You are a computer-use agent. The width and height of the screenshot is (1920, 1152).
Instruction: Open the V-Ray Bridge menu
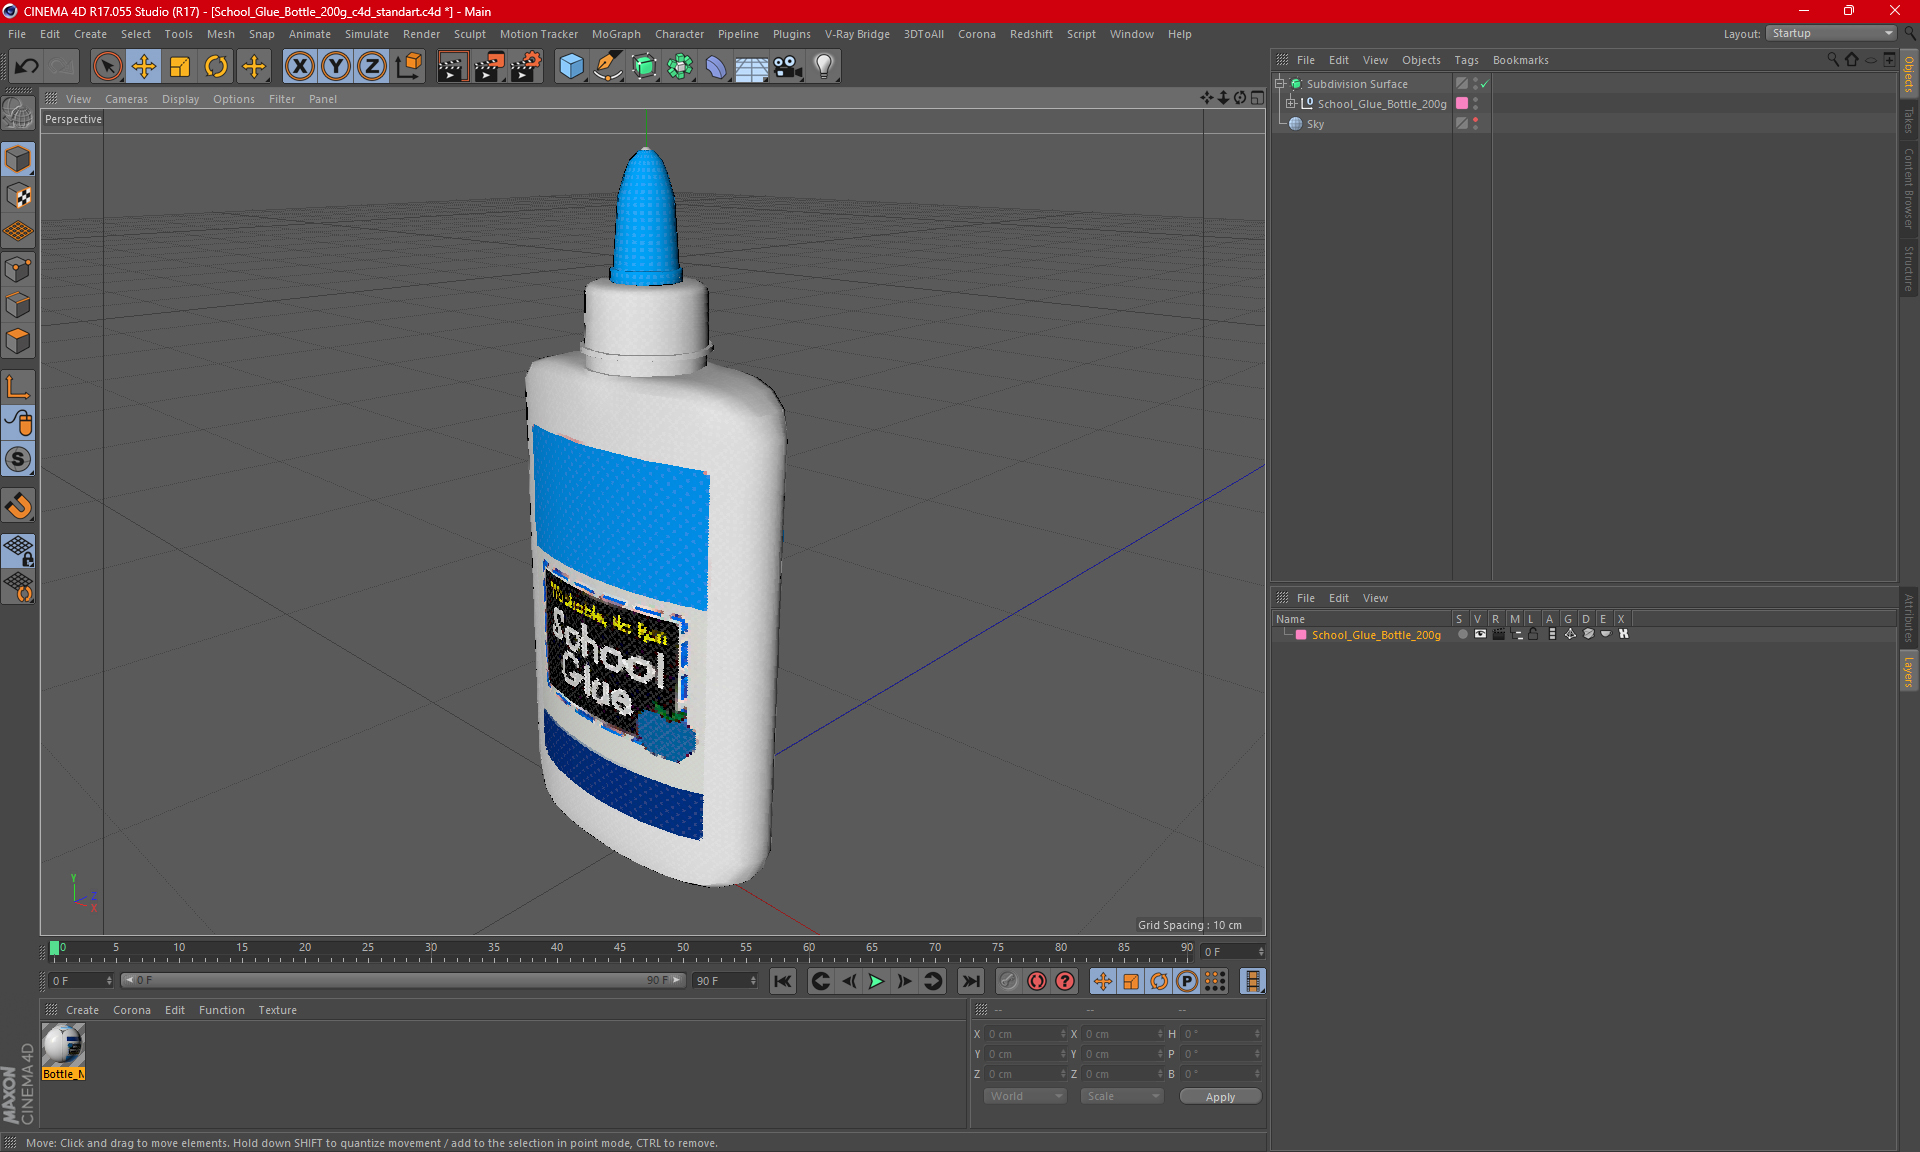pos(857,34)
